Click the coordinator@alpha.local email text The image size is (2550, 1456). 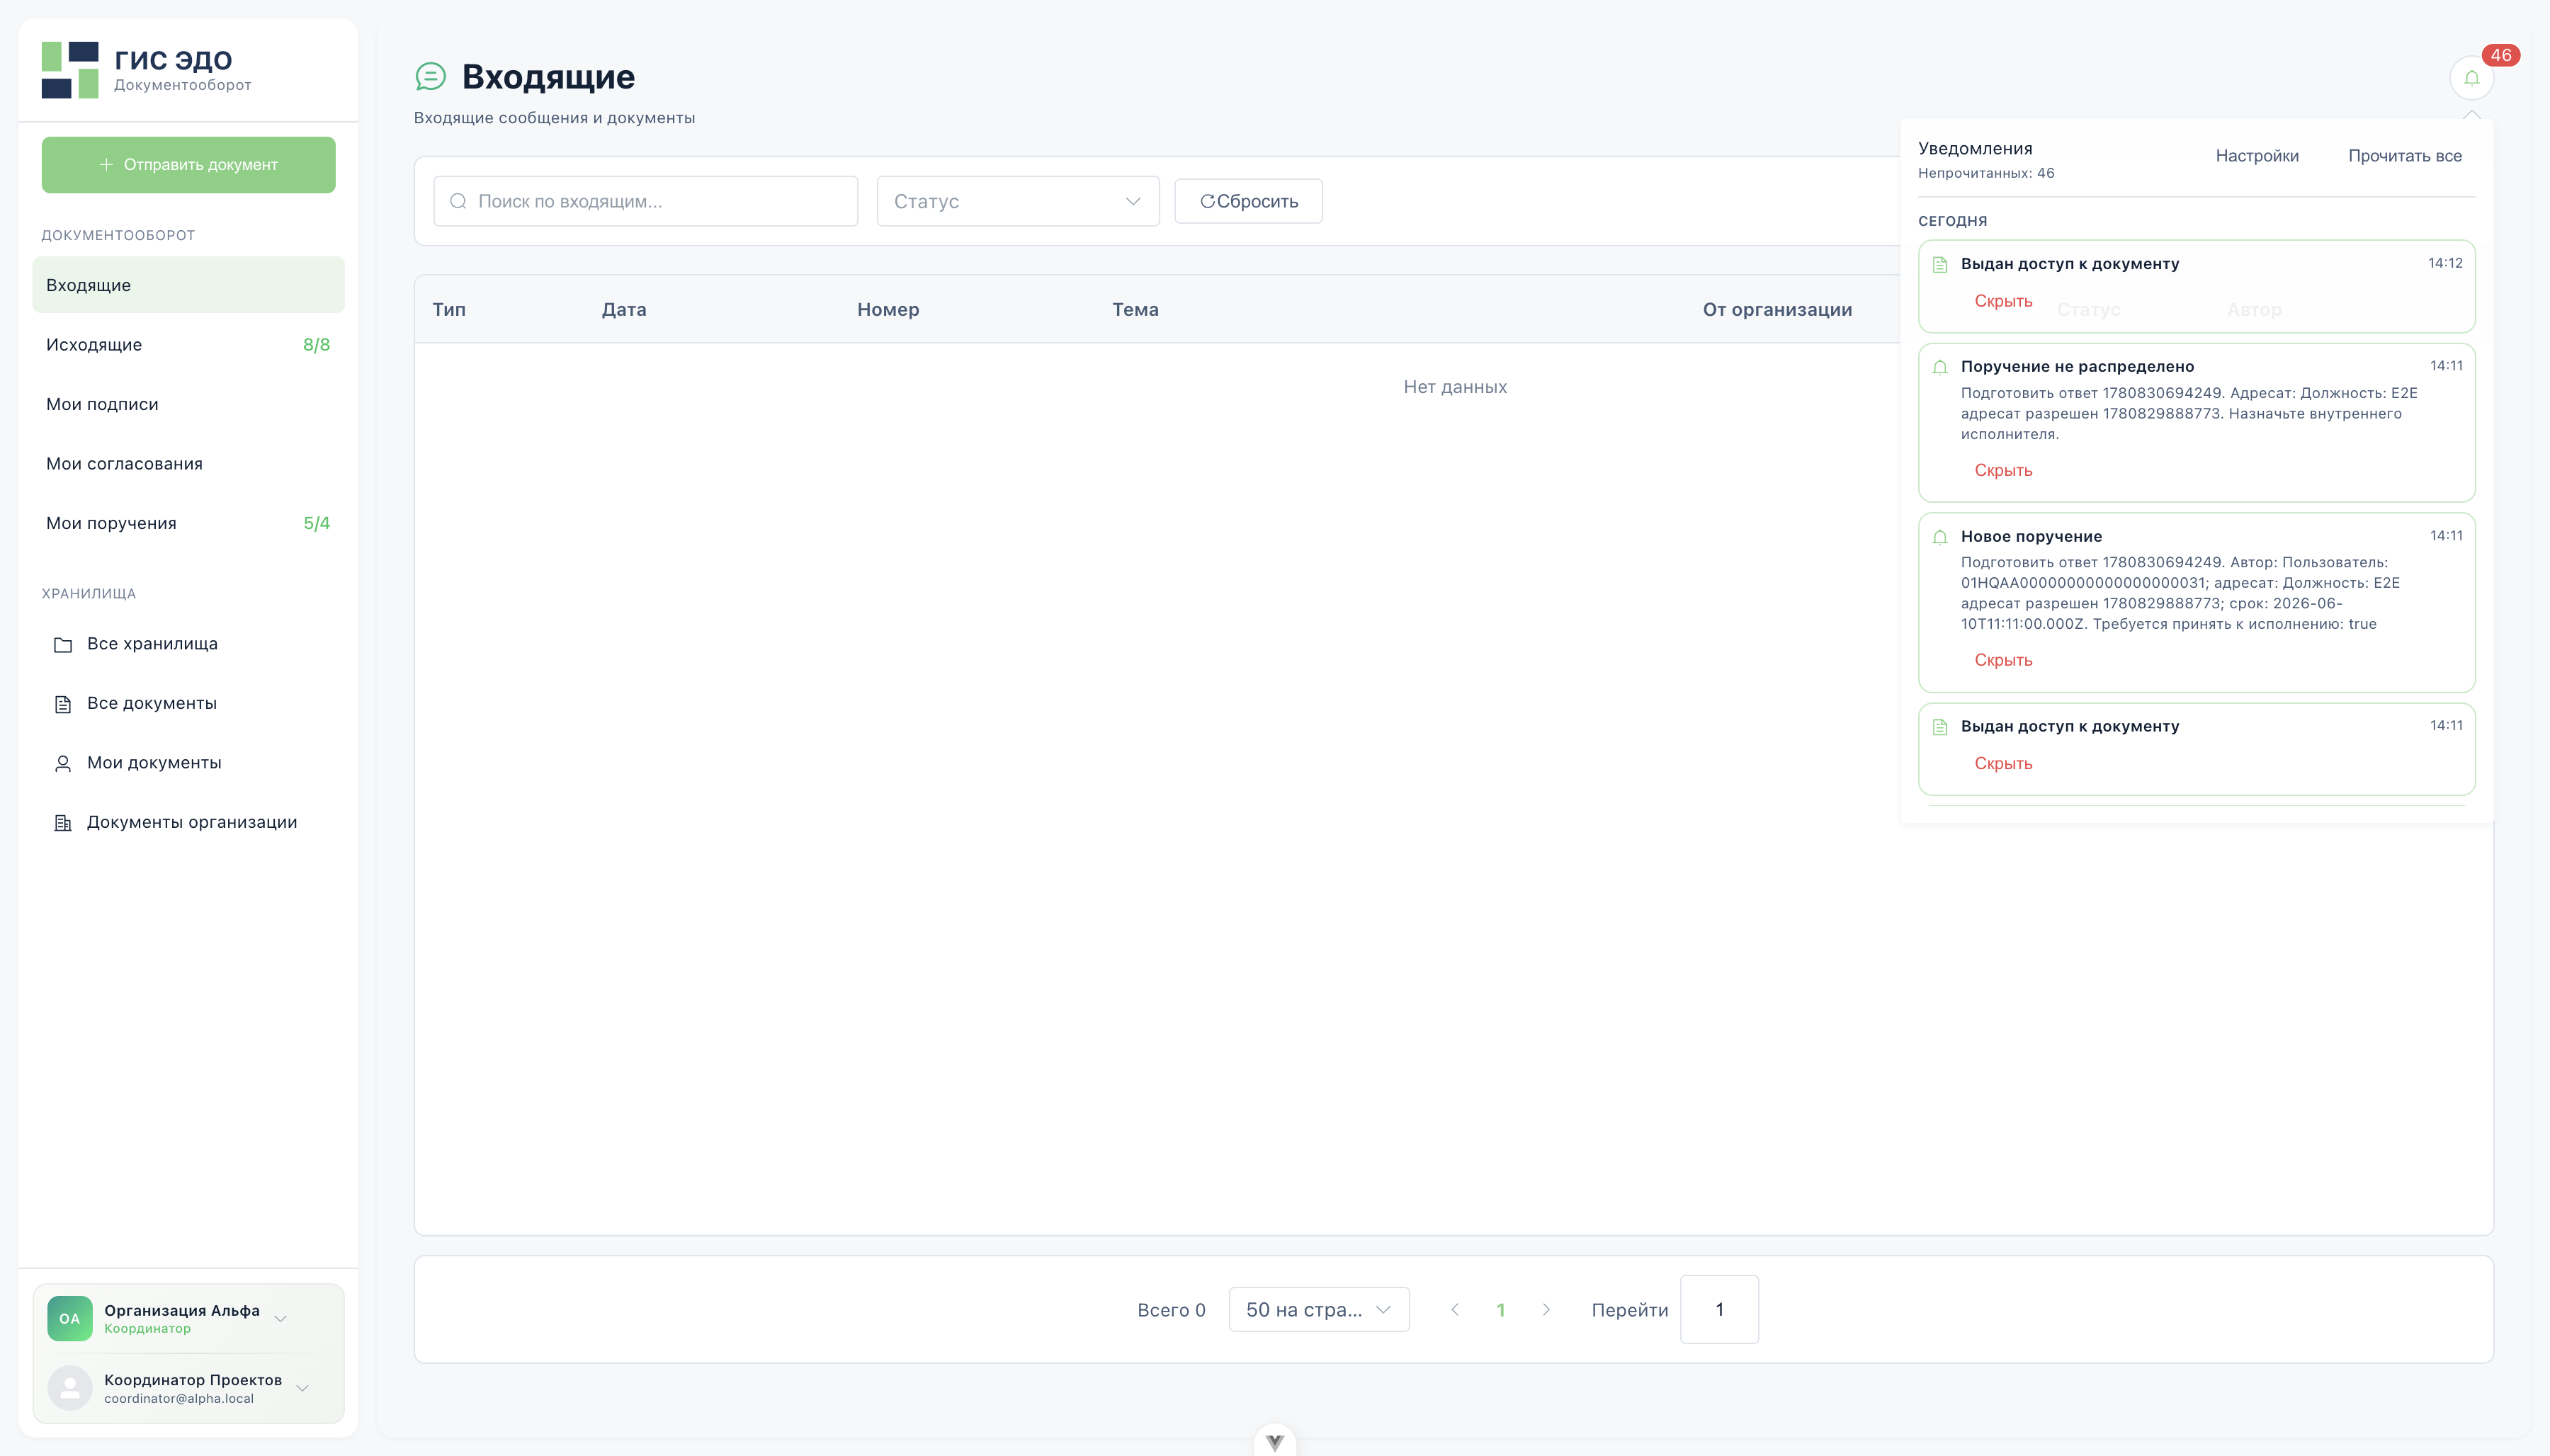click(x=179, y=1399)
